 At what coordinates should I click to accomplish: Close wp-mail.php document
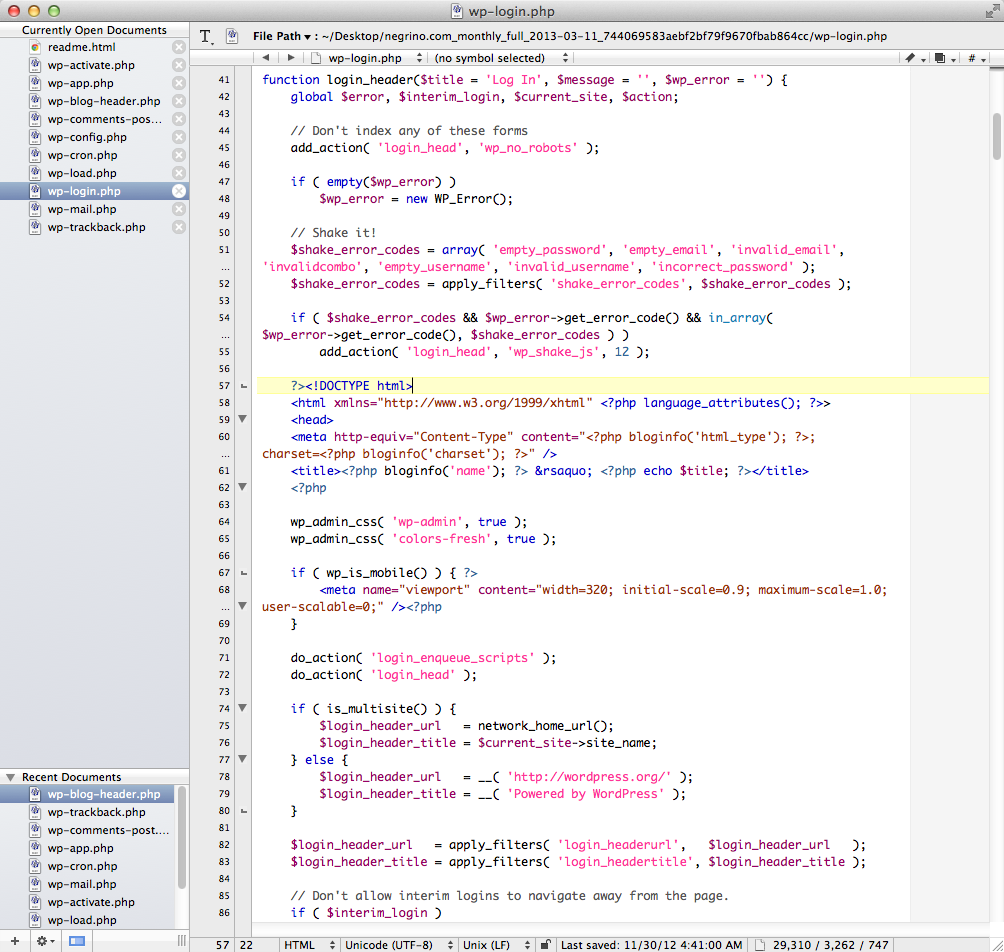[179, 209]
